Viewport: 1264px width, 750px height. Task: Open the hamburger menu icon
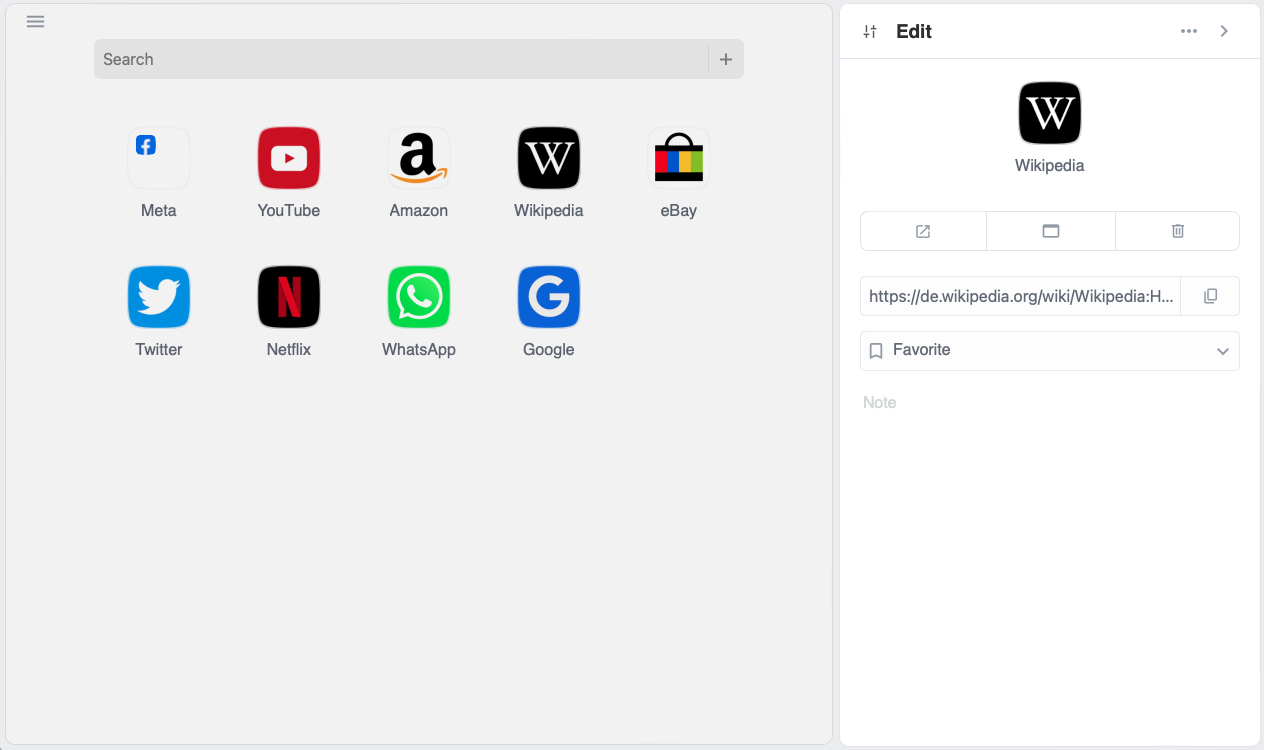[36, 22]
